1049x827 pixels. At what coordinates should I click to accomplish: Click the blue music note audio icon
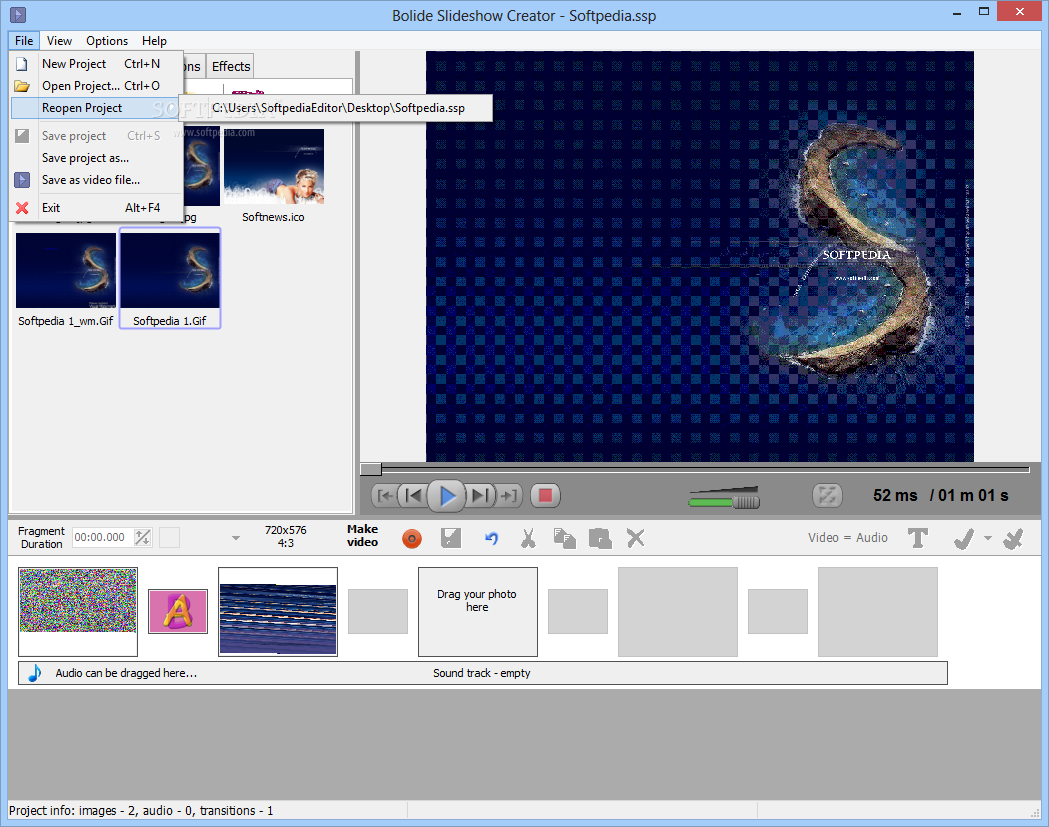tap(35, 673)
